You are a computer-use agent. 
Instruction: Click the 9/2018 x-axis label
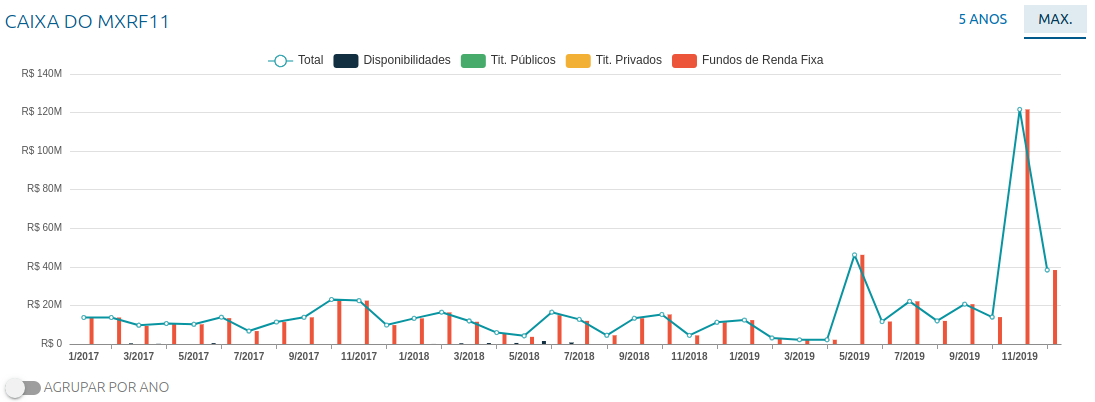pos(634,356)
